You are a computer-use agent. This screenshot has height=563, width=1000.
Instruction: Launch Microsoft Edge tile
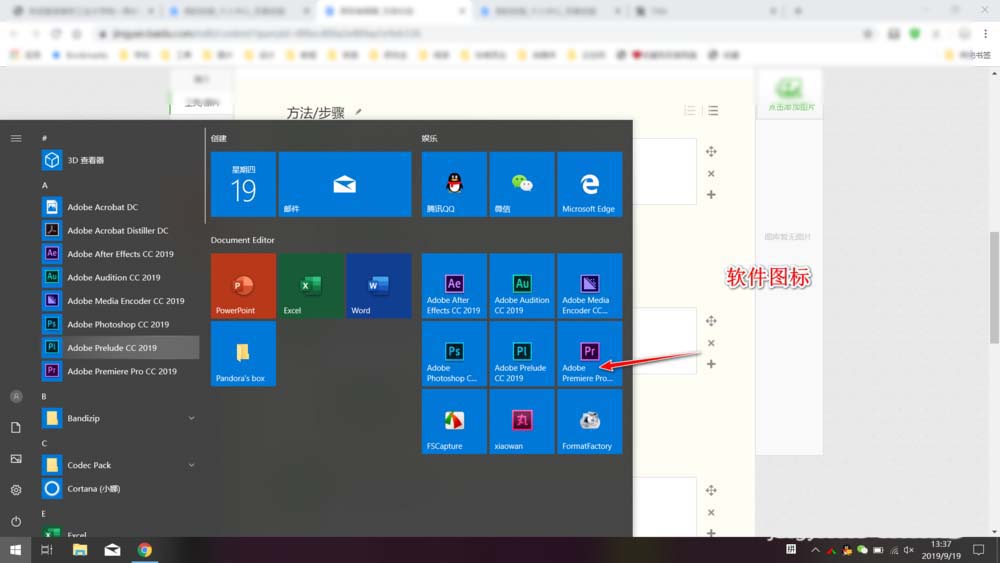(x=589, y=184)
